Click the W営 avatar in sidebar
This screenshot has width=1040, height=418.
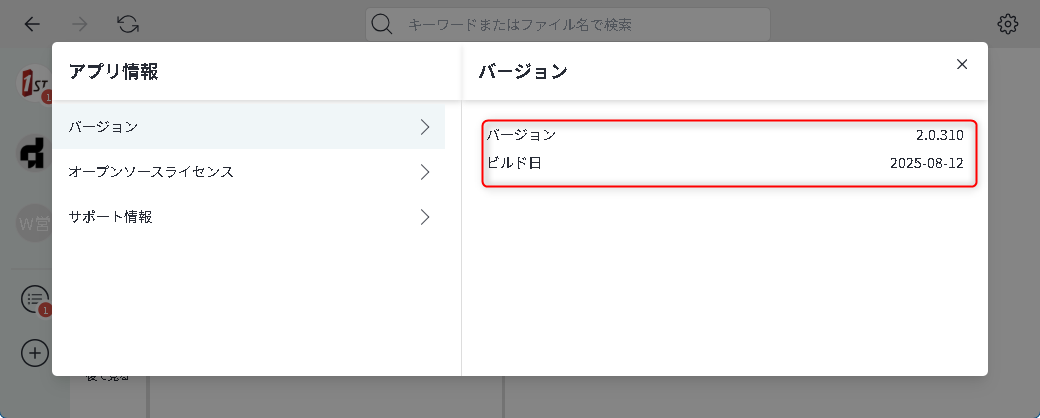(x=35, y=223)
